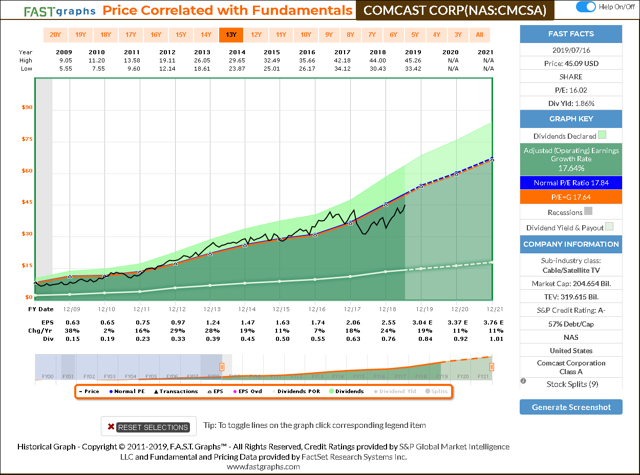640x475 pixels.
Task: Click the 12/19 FY date label
Action: coord(424,309)
